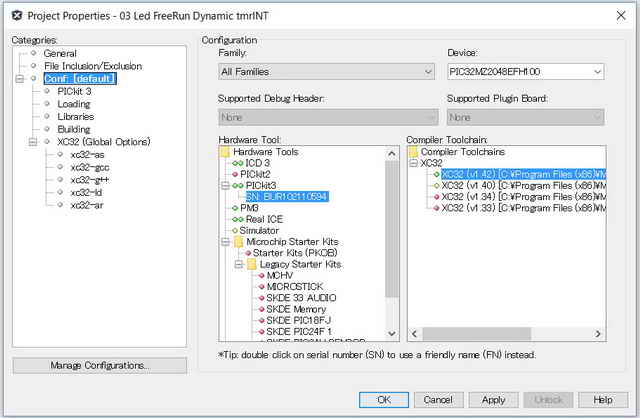Image resolution: width=640 pixels, height=418 pixels.
Task: Open the Libraries category
Action: 76,116
